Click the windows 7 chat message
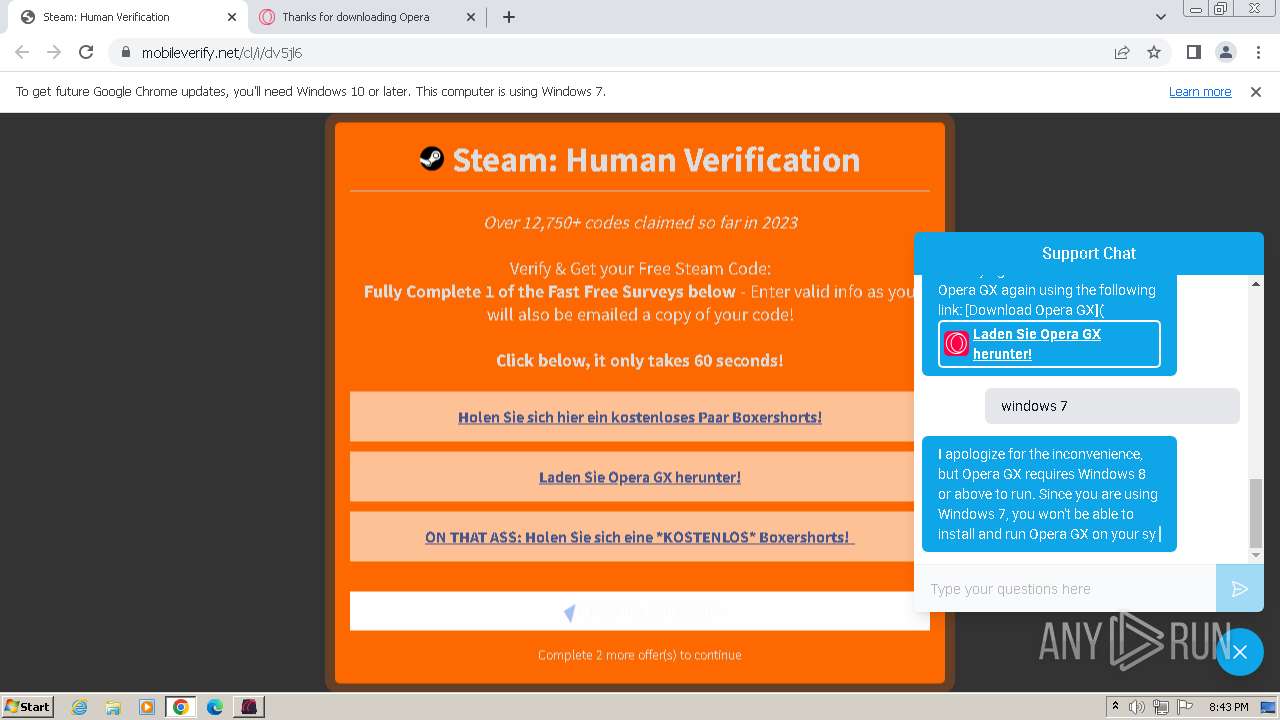Image resolution: width=1280 pixels, height=720 pixels. [x=1112, y=406]
